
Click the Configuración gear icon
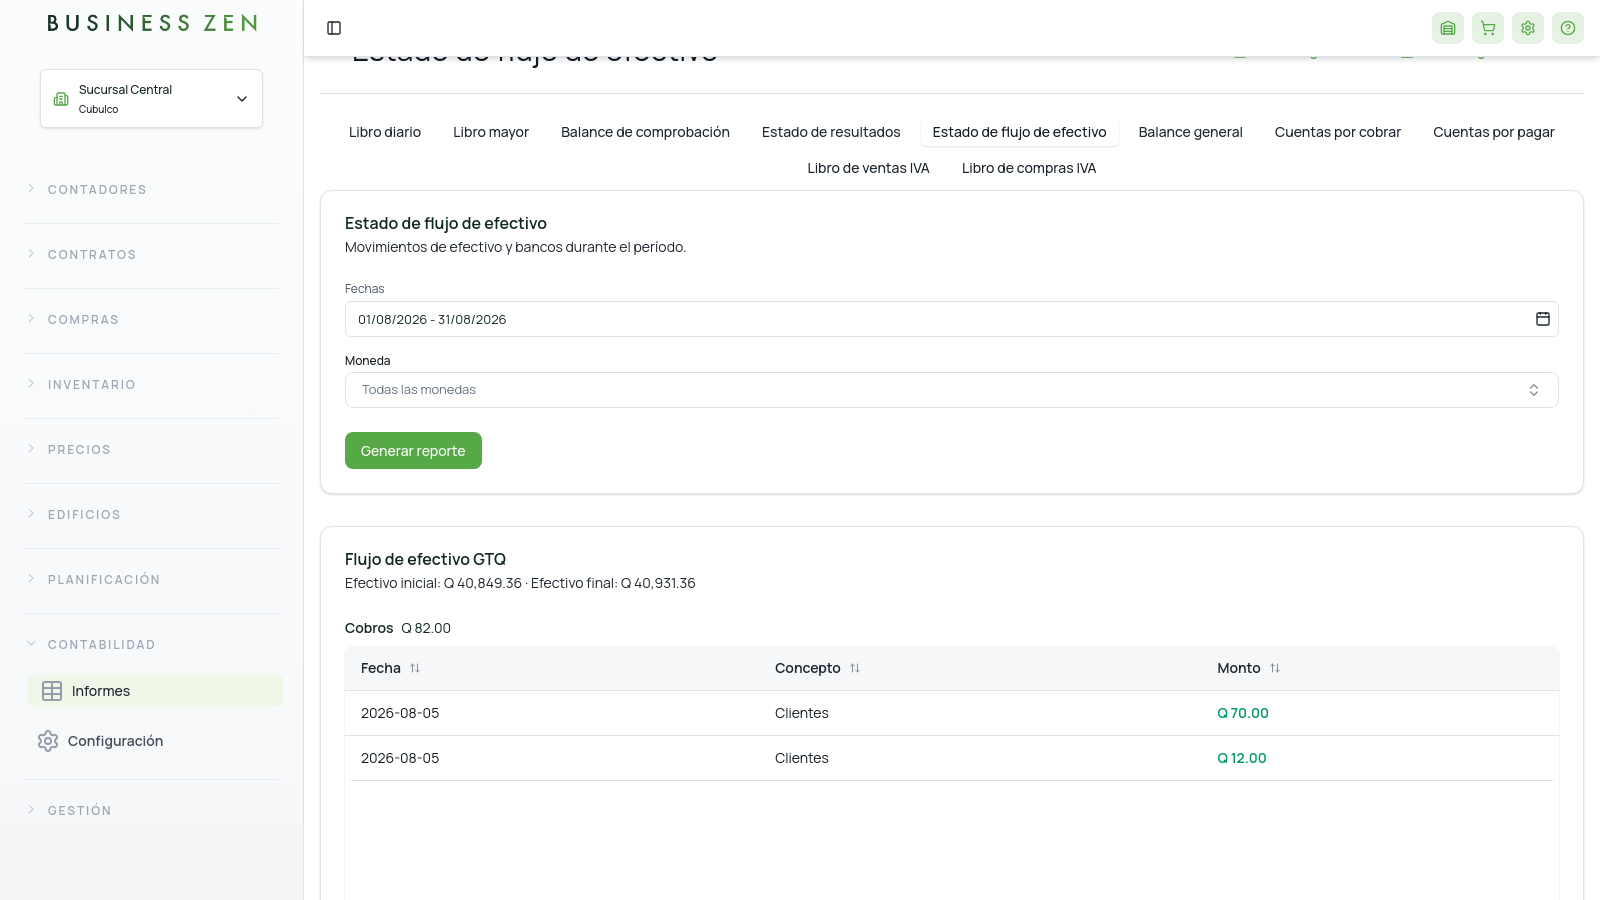[x=48, y=741]
